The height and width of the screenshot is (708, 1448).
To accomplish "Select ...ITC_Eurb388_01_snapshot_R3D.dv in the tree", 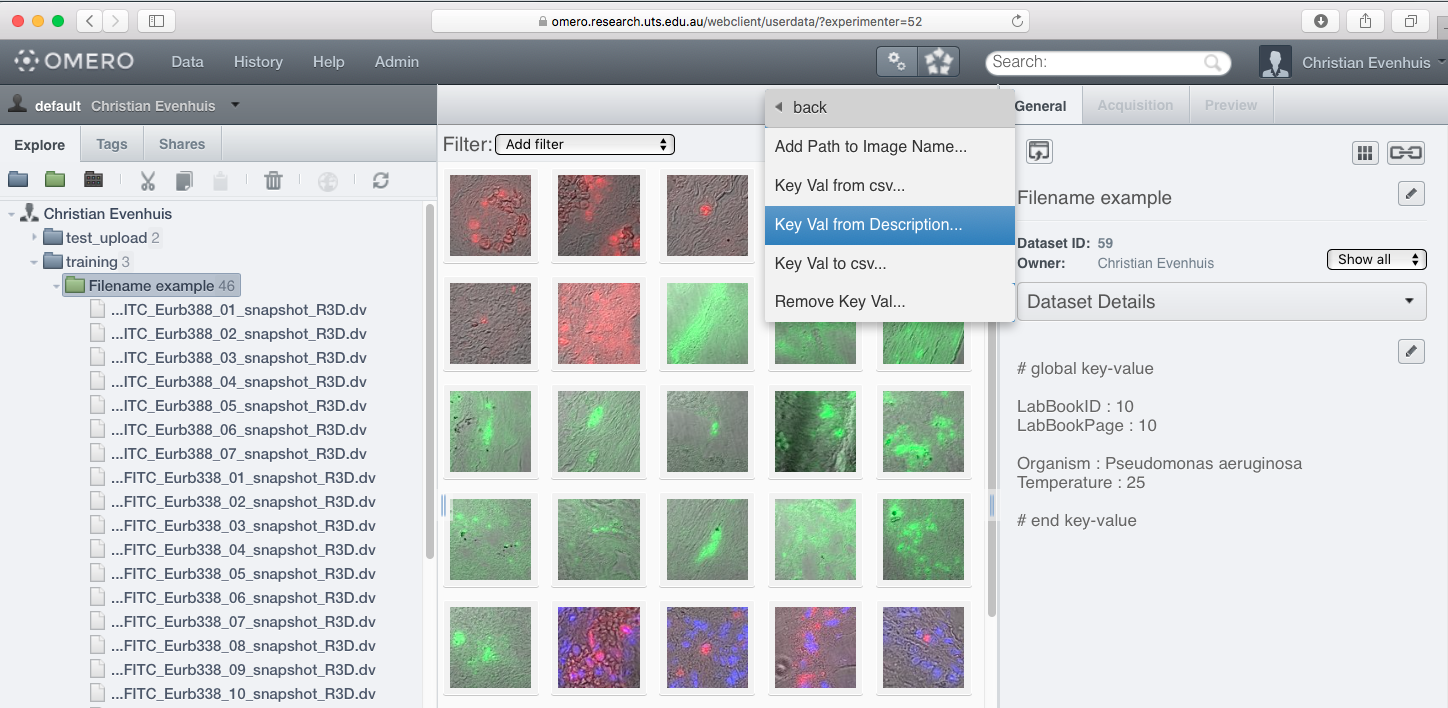I will pos(239,310).
